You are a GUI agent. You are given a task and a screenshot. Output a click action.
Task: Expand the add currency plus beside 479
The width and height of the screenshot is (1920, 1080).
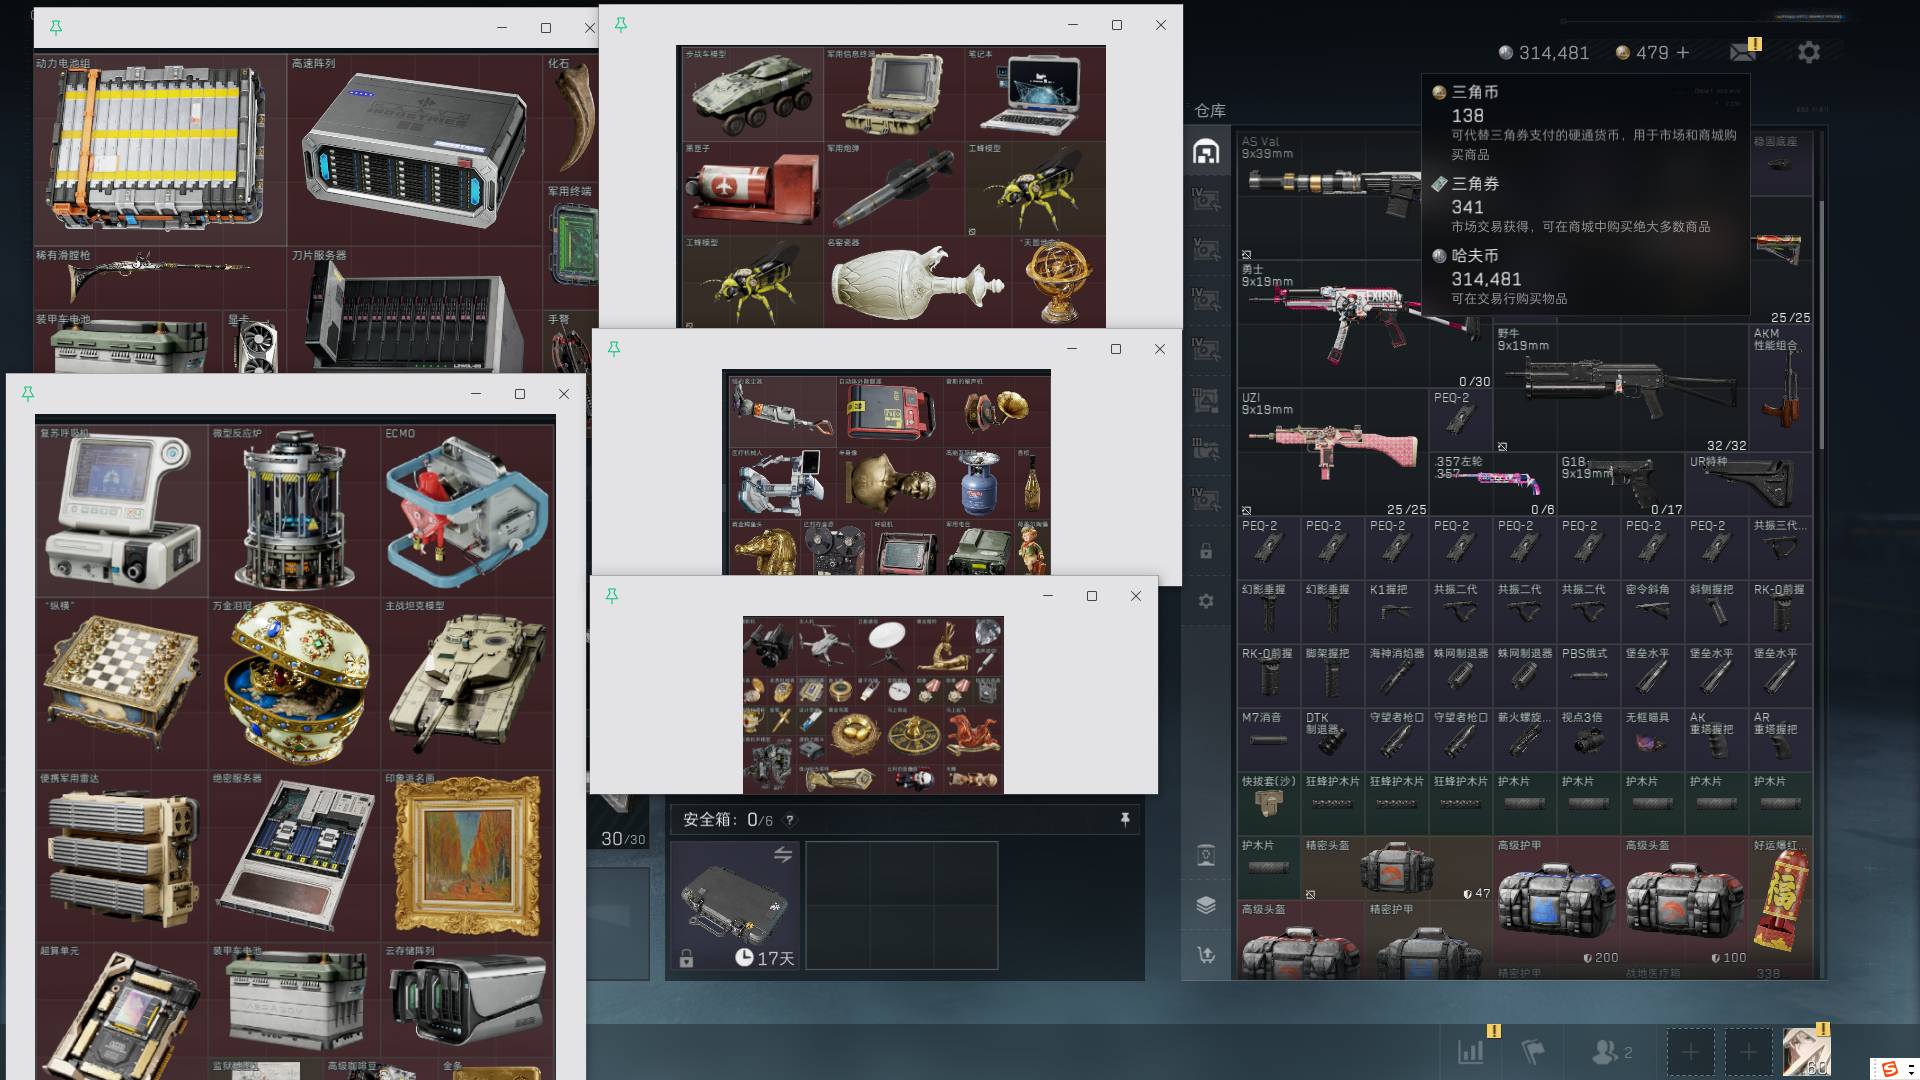pos(1683,52)
